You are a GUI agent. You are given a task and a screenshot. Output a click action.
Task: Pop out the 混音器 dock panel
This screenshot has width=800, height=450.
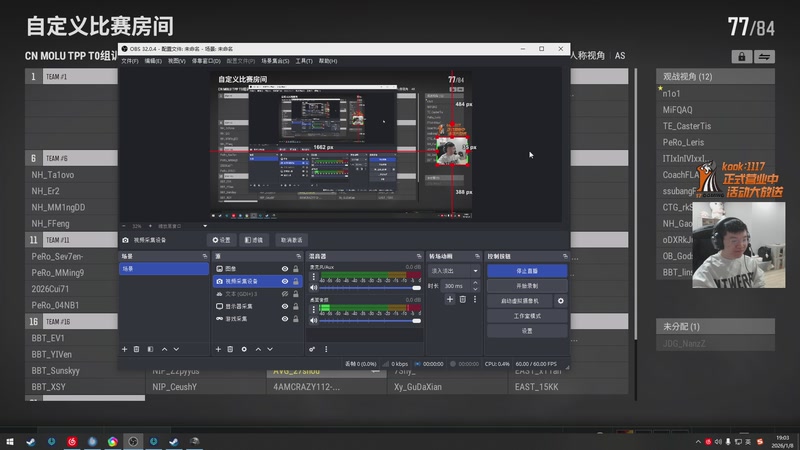pyautogui.click(x=419, y=256)
